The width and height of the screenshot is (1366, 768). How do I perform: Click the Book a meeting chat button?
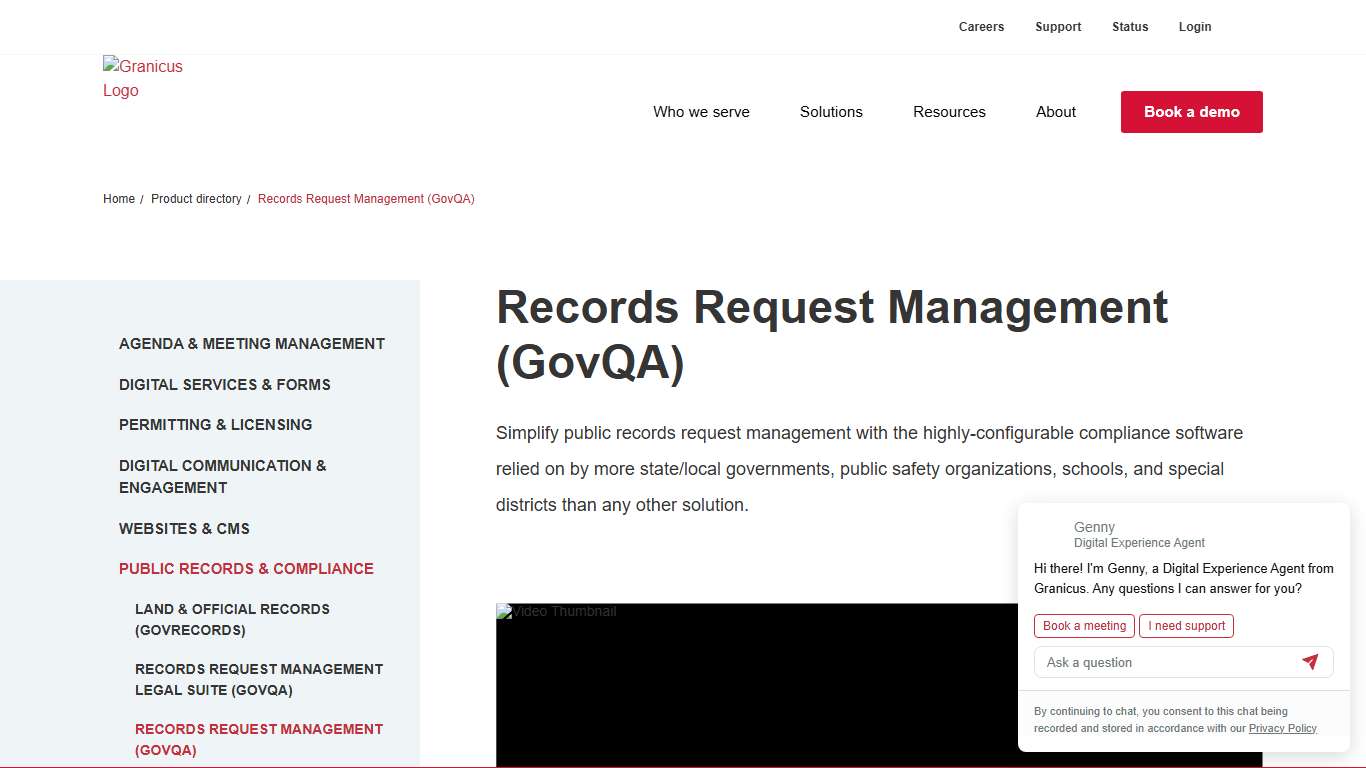coord(1083,625)
